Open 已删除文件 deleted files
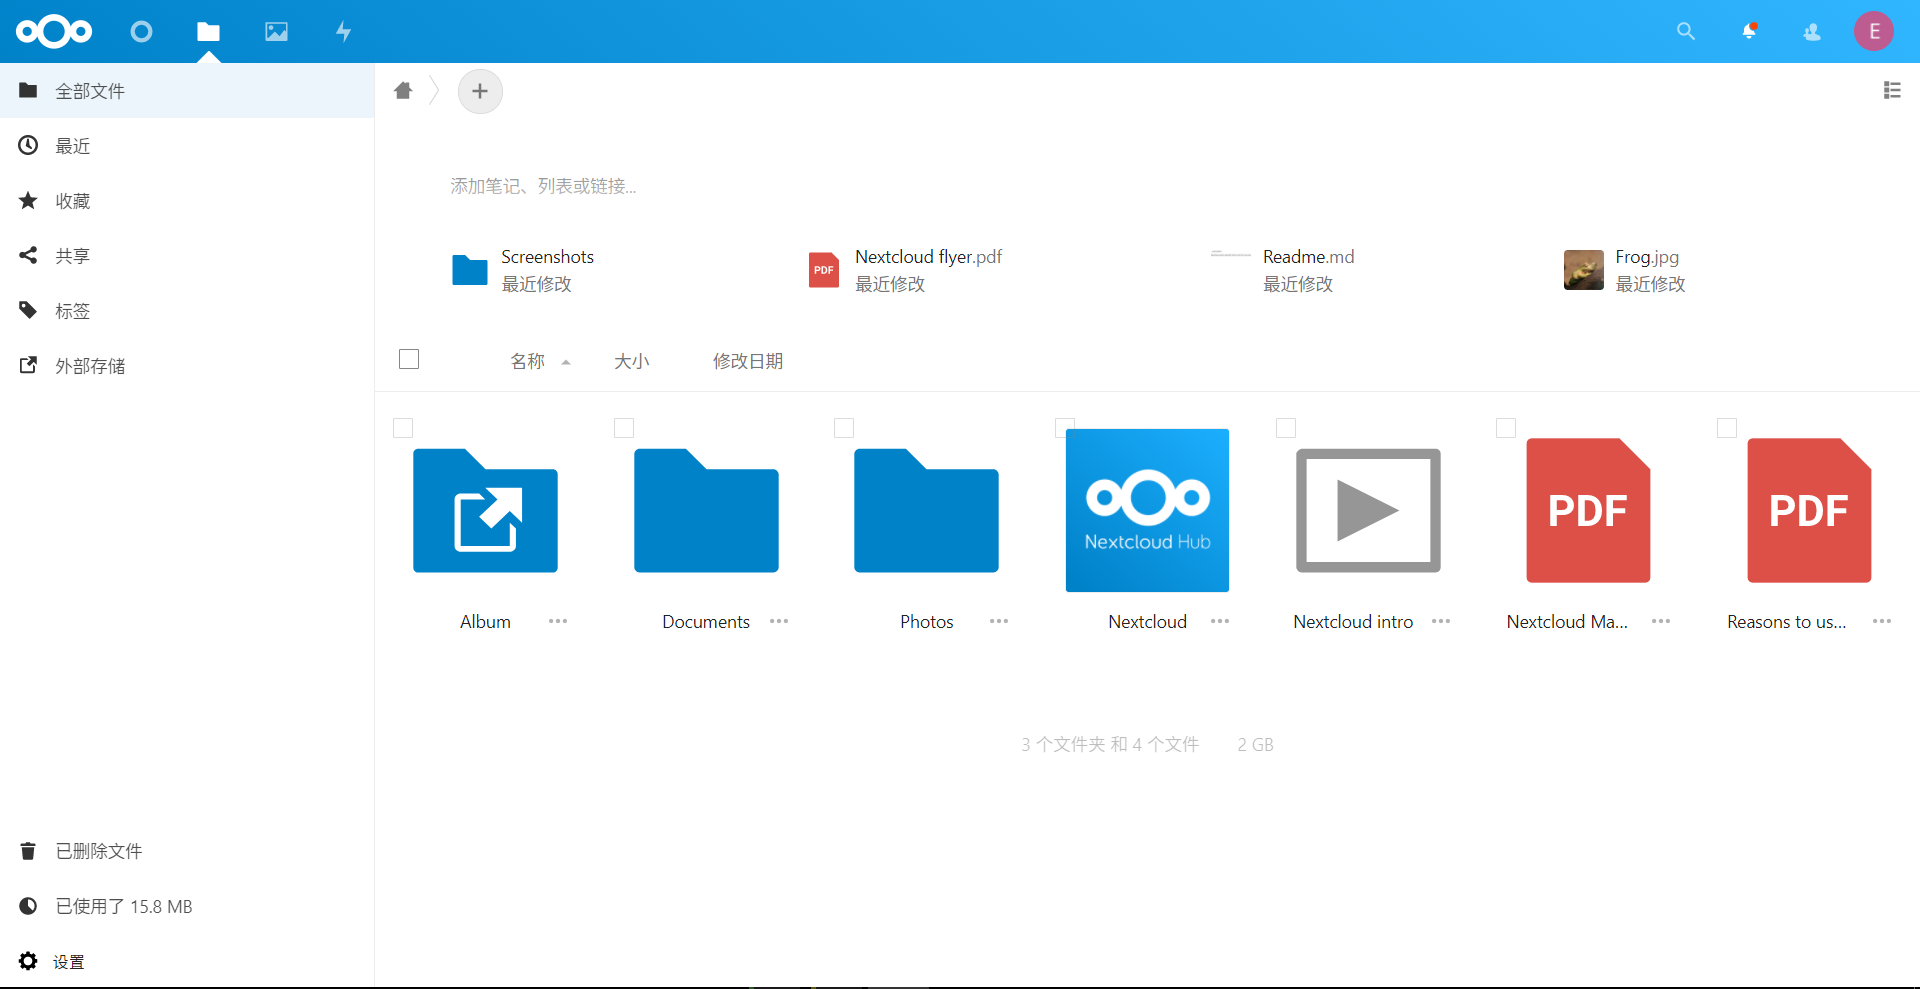The width and height of the screenshot is (1920, 989). (187, 851)
